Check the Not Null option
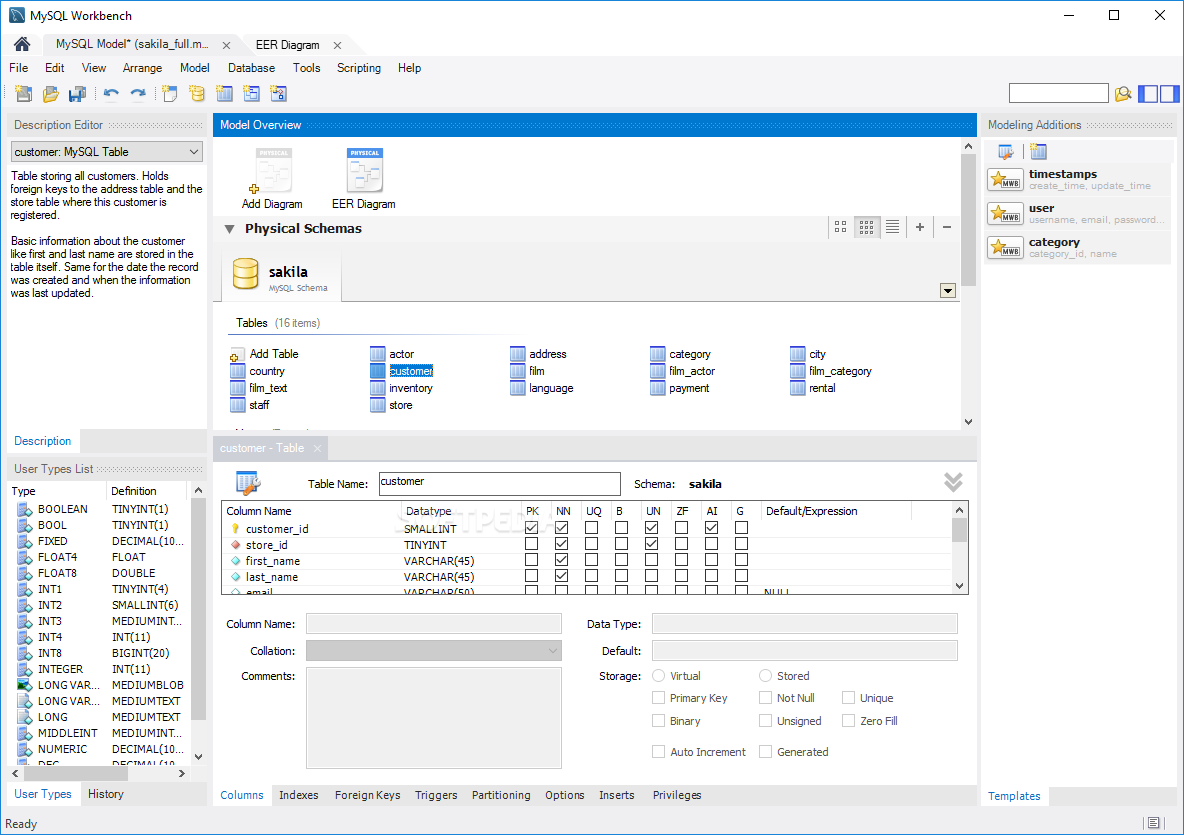The width and height of the screenshot is (1184, 835). pyautogui.click(x=766, y=698)
